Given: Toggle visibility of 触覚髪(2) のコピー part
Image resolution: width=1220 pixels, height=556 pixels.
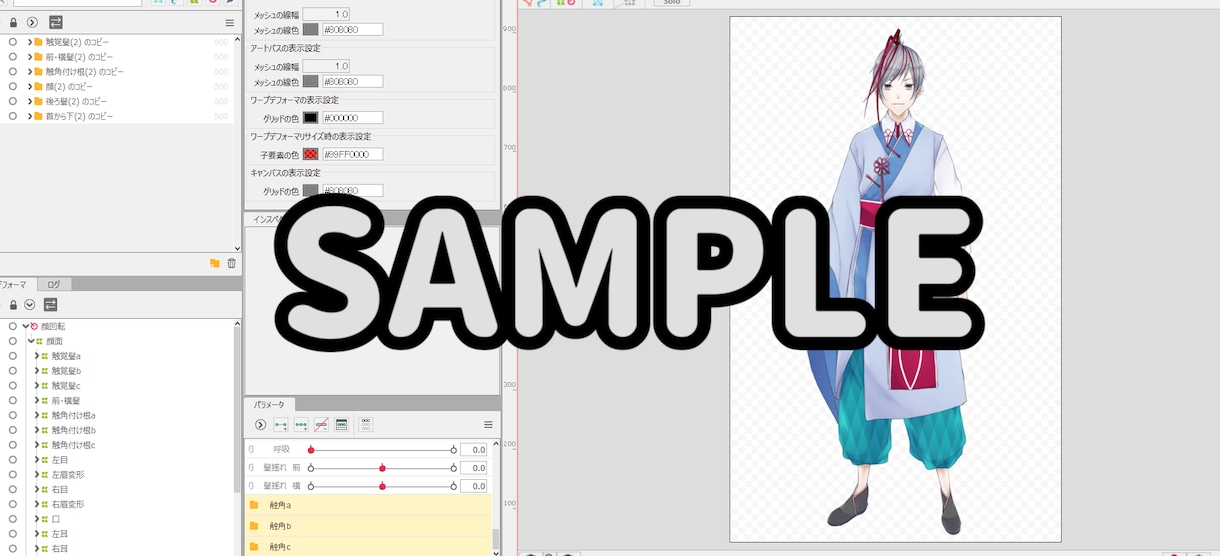Looking at the screenshot, I should click(x=12, y=42).
